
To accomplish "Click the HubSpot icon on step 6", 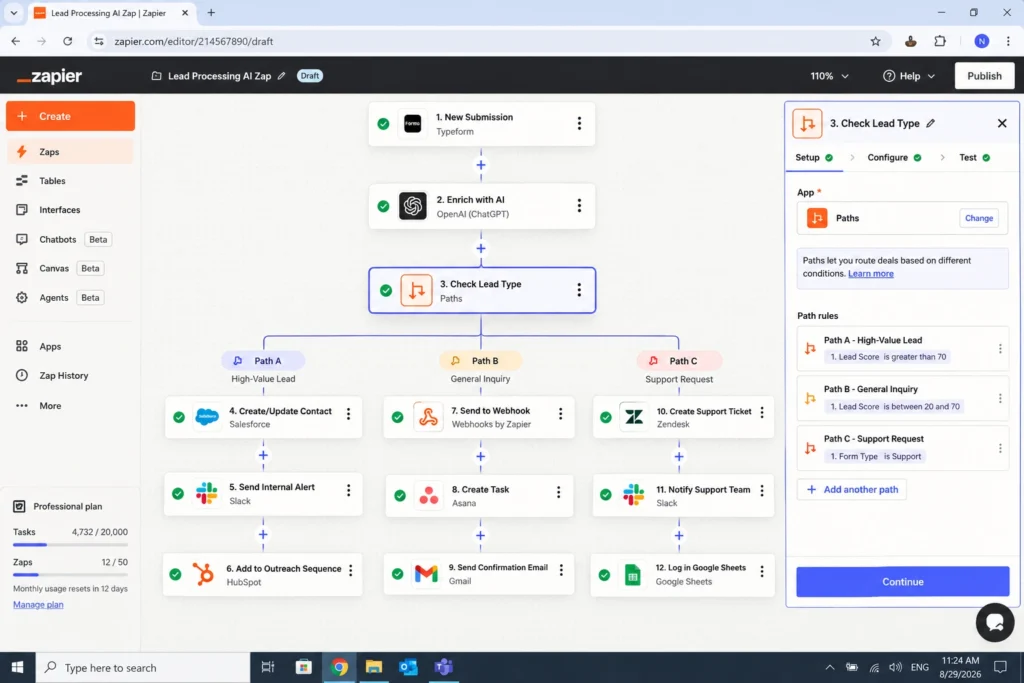I will 203,574.
